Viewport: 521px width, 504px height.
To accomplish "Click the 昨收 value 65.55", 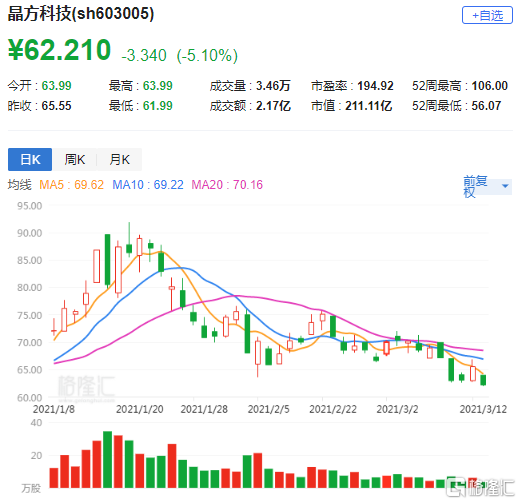I will pos(56,106).
